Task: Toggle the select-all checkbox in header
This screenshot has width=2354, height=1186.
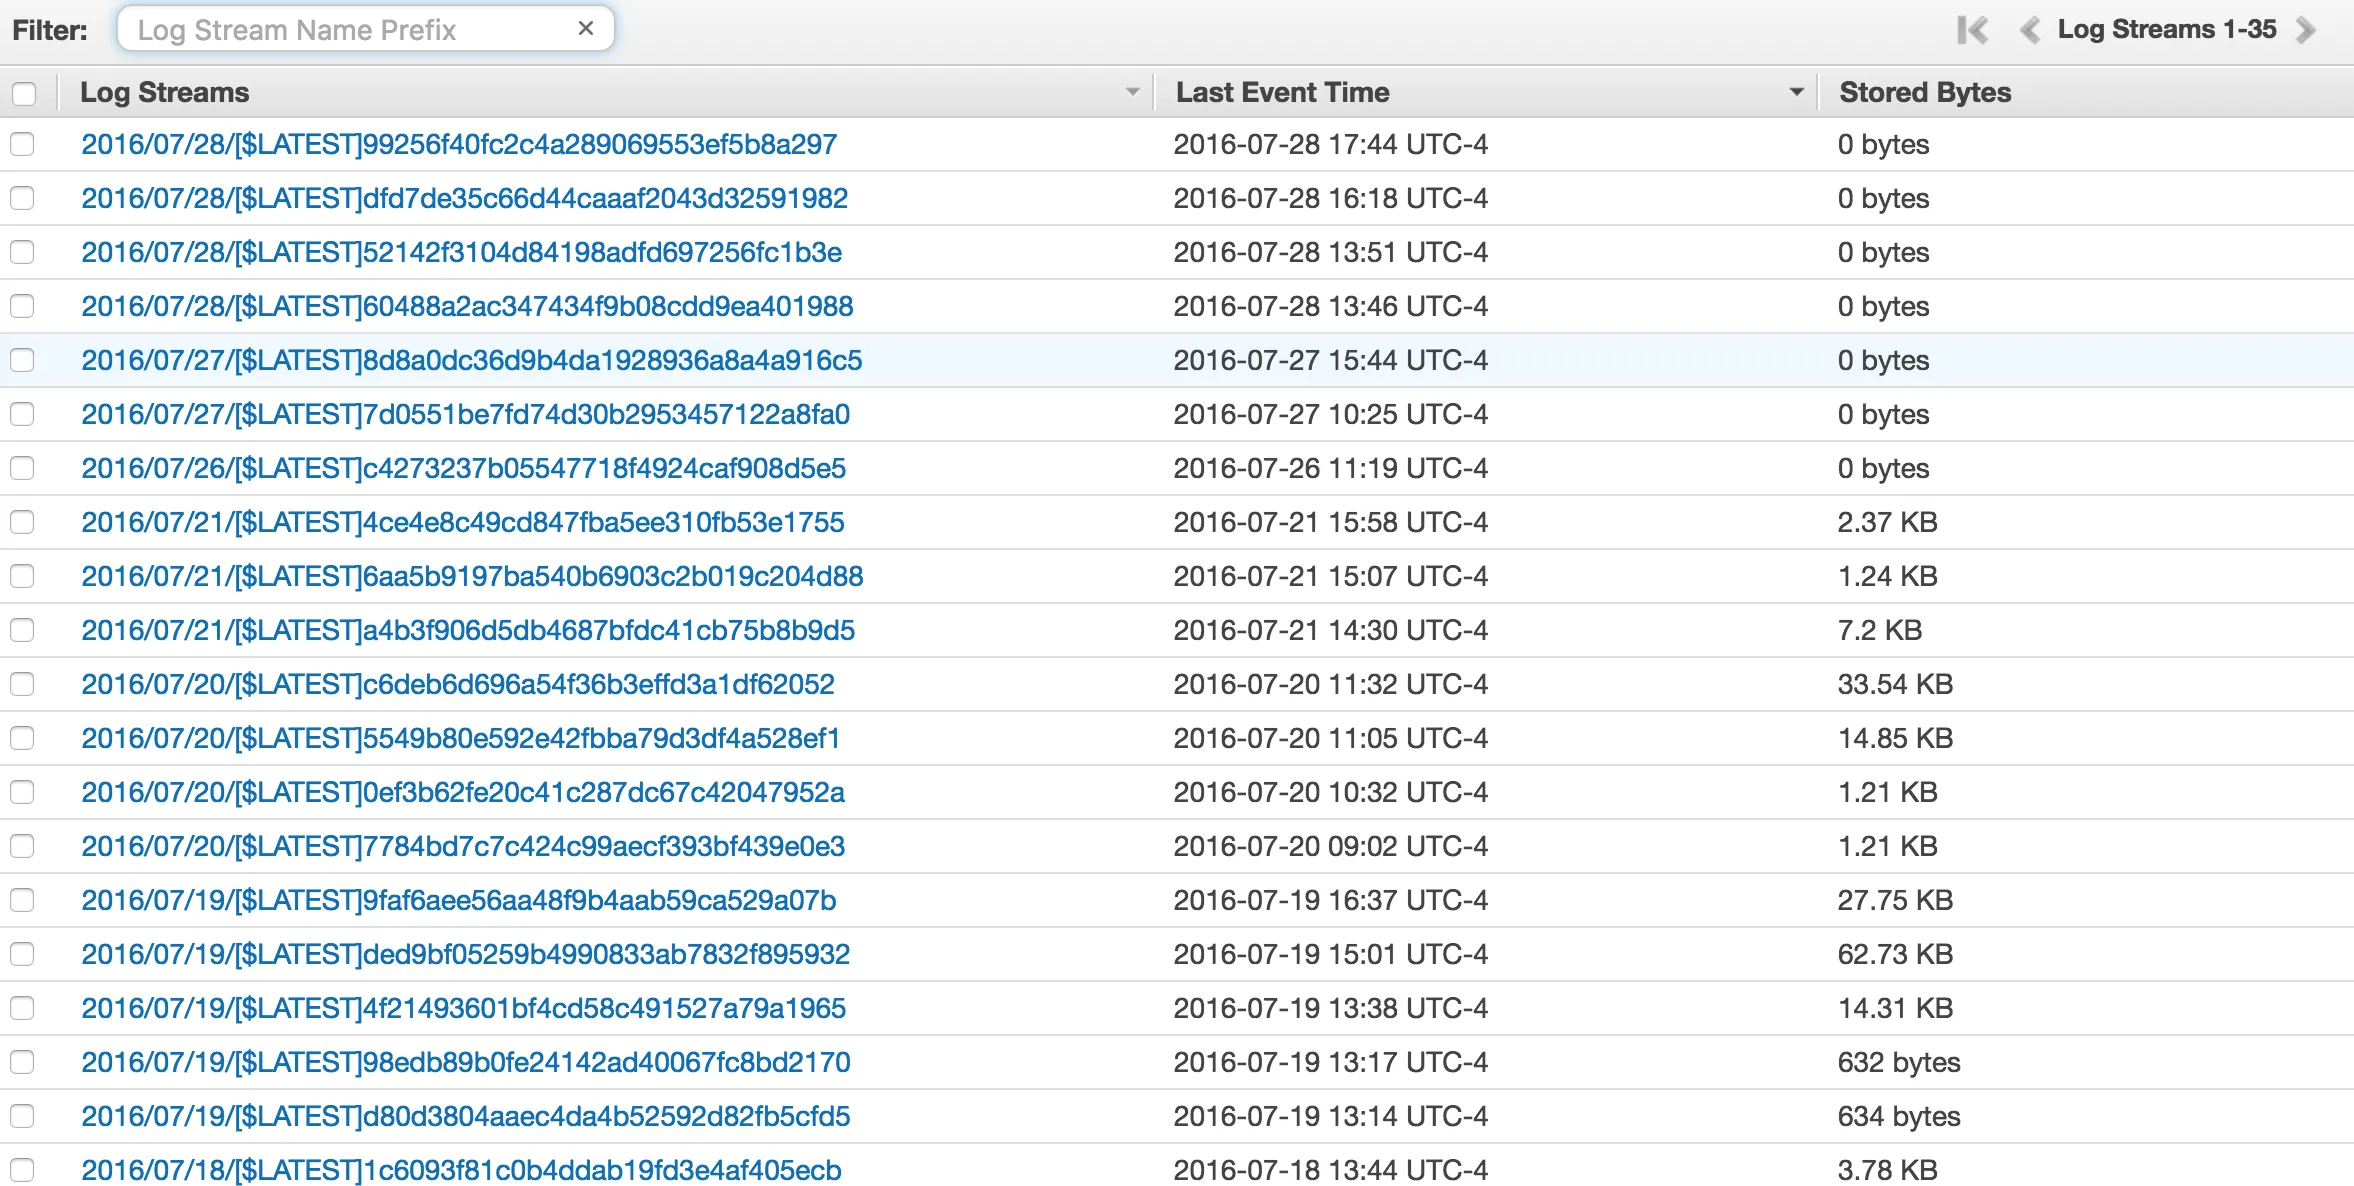Action: (x=24, y=93)
